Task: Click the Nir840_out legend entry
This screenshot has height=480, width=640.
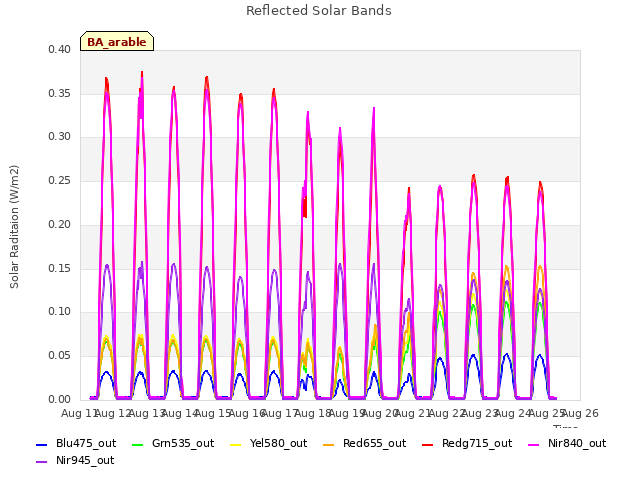Action: pos(567,444)
